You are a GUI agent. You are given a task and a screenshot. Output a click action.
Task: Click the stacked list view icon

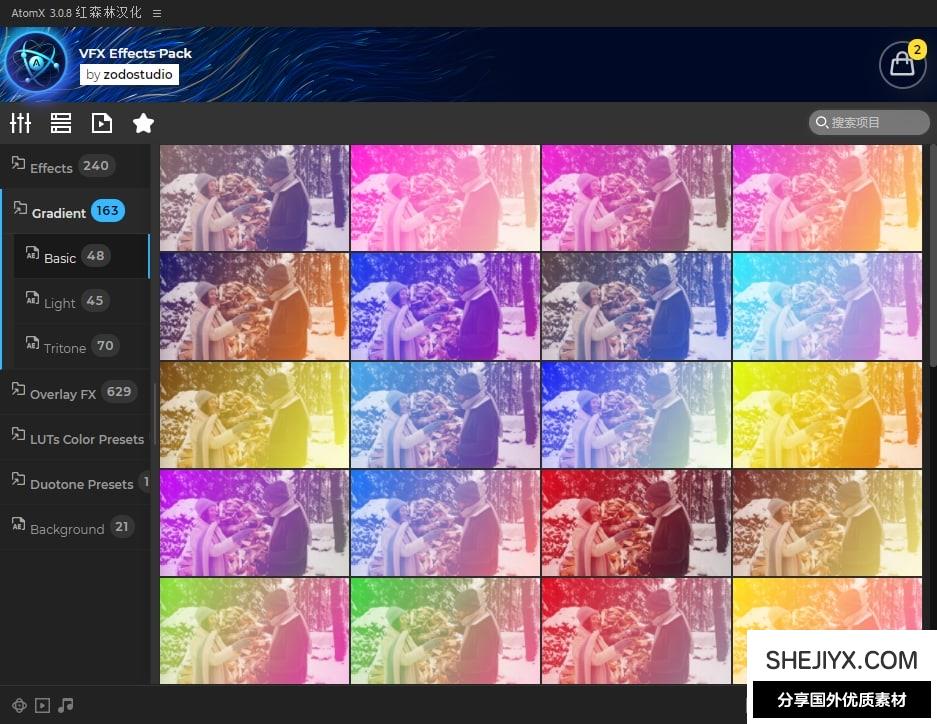tap(61, 123)
